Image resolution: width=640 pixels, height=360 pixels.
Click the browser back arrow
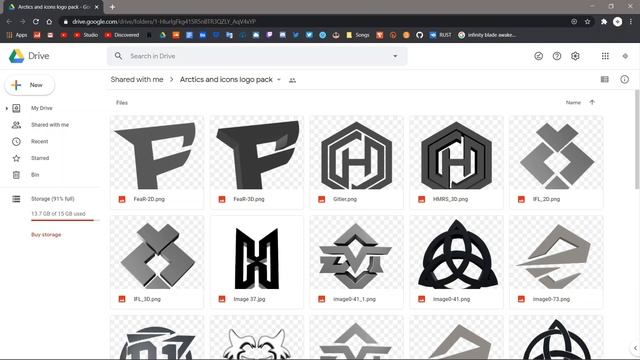click(x=9, y=21)
